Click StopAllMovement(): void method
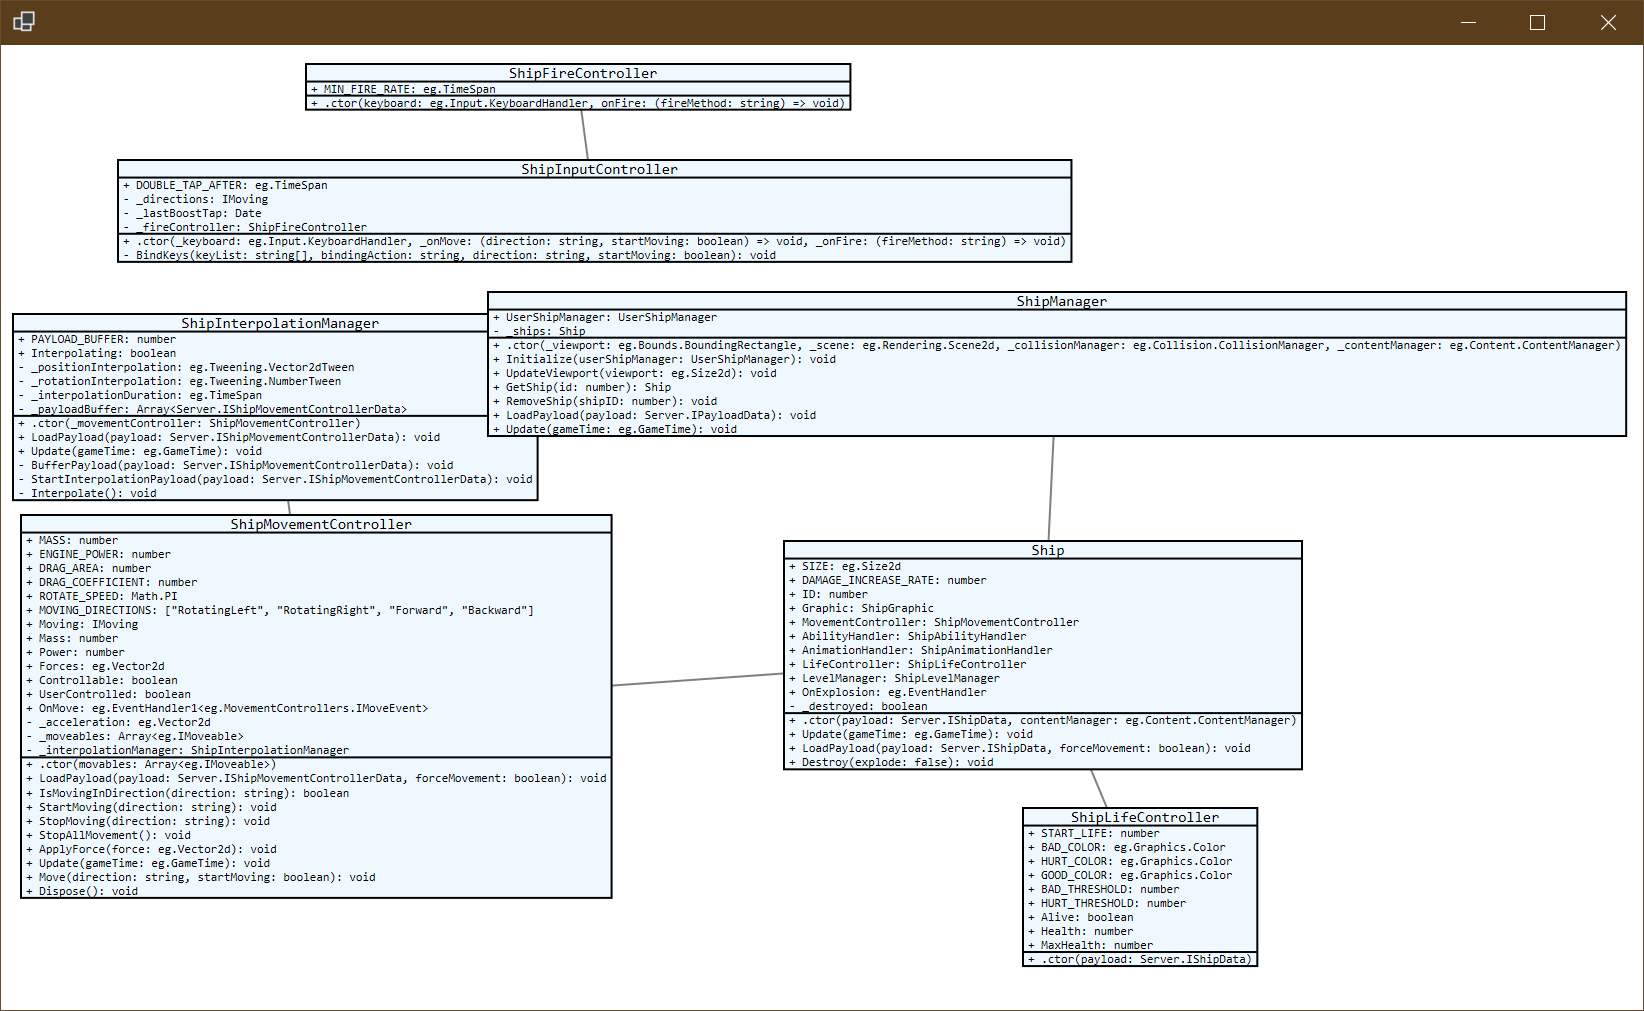 pos(108,835)
